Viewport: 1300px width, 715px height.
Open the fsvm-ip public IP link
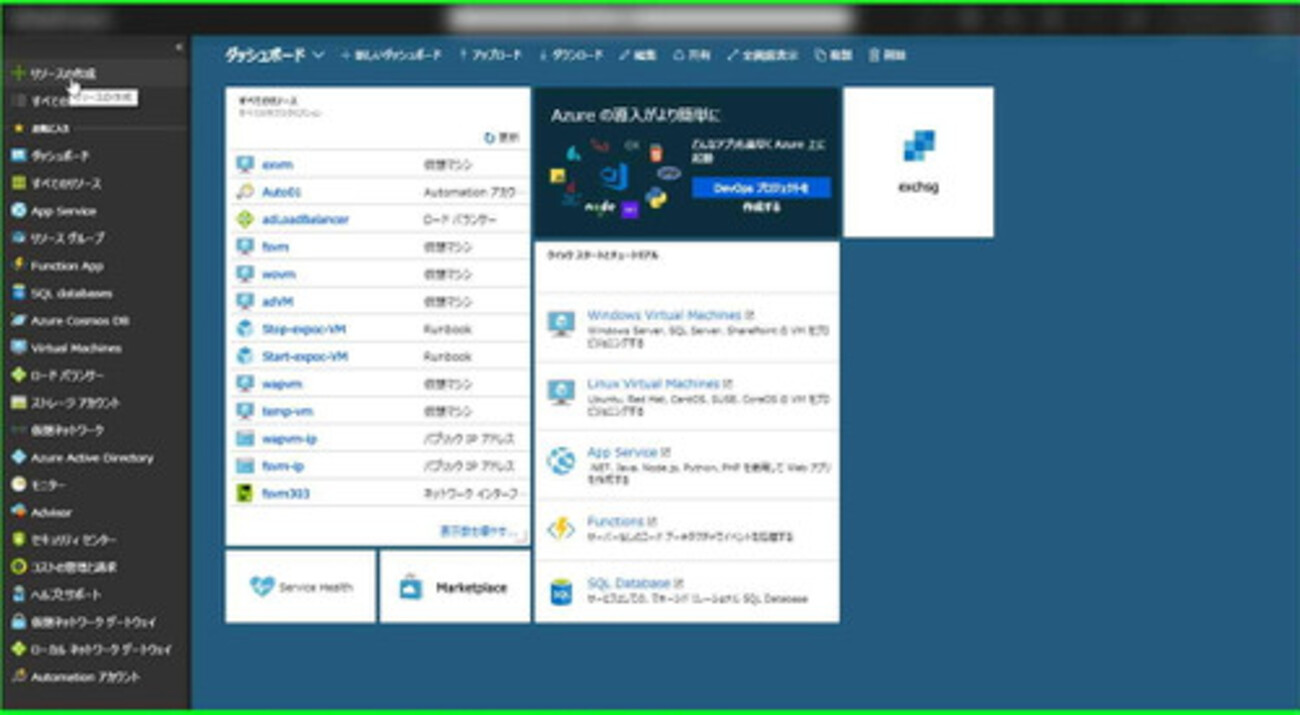point(282,466)
